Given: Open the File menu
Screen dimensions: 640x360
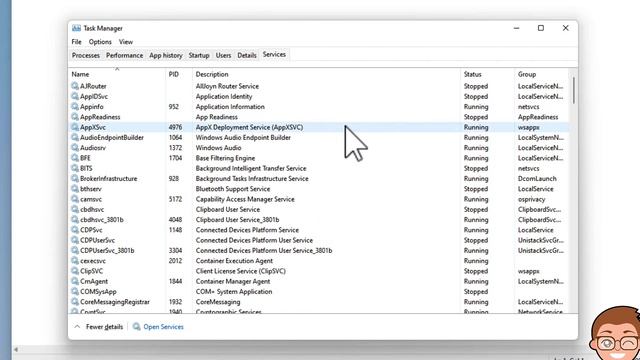Looking at the screenshot, I should tap(76, 42).
